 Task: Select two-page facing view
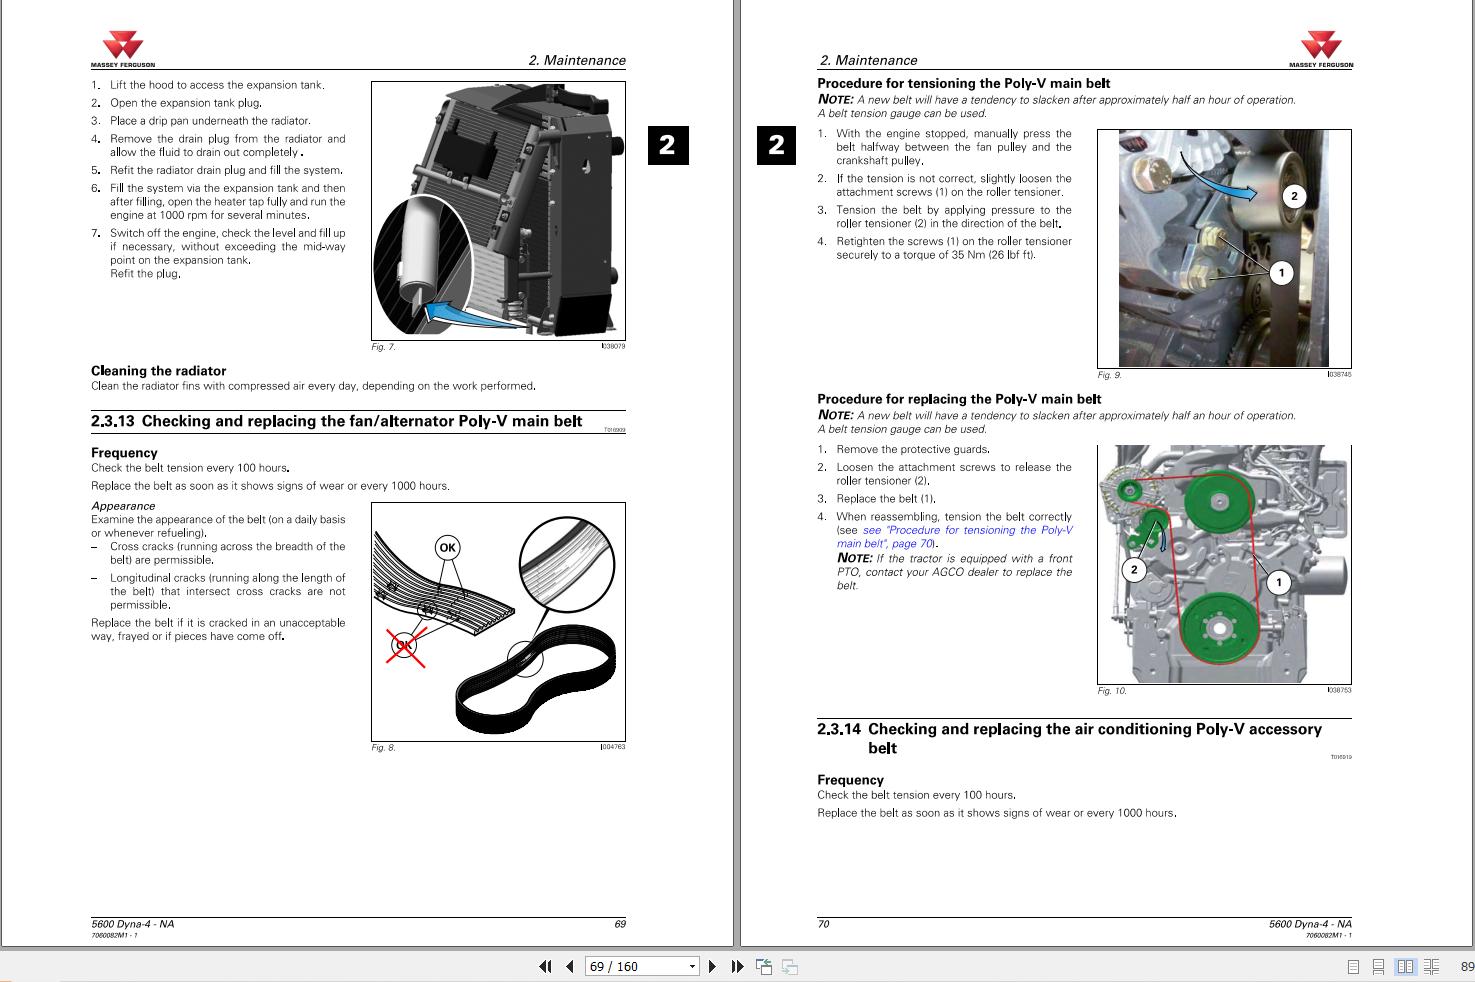(1405, 966)
